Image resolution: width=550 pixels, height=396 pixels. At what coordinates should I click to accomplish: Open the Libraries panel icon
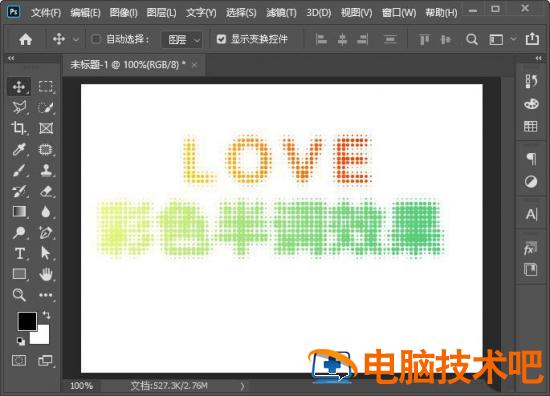(531, 270)
